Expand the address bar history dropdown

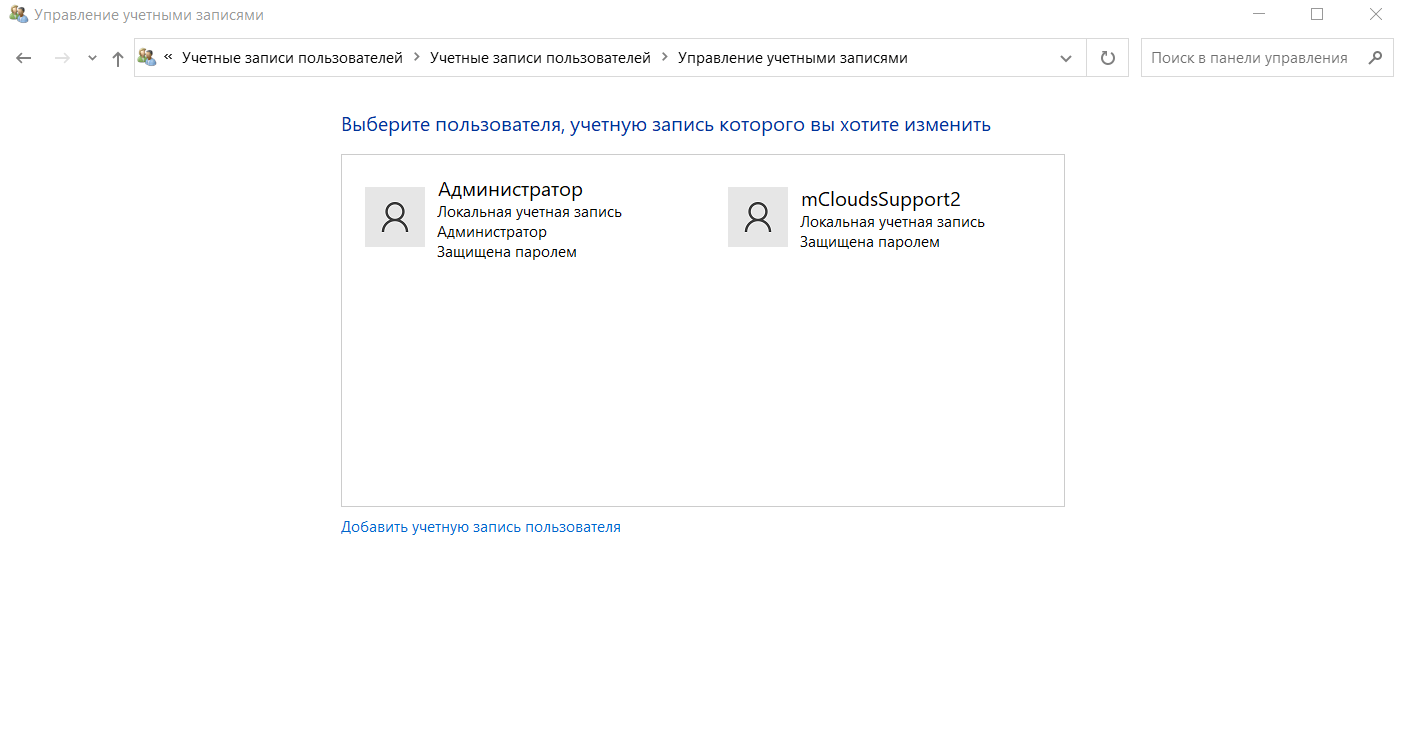1065,58
